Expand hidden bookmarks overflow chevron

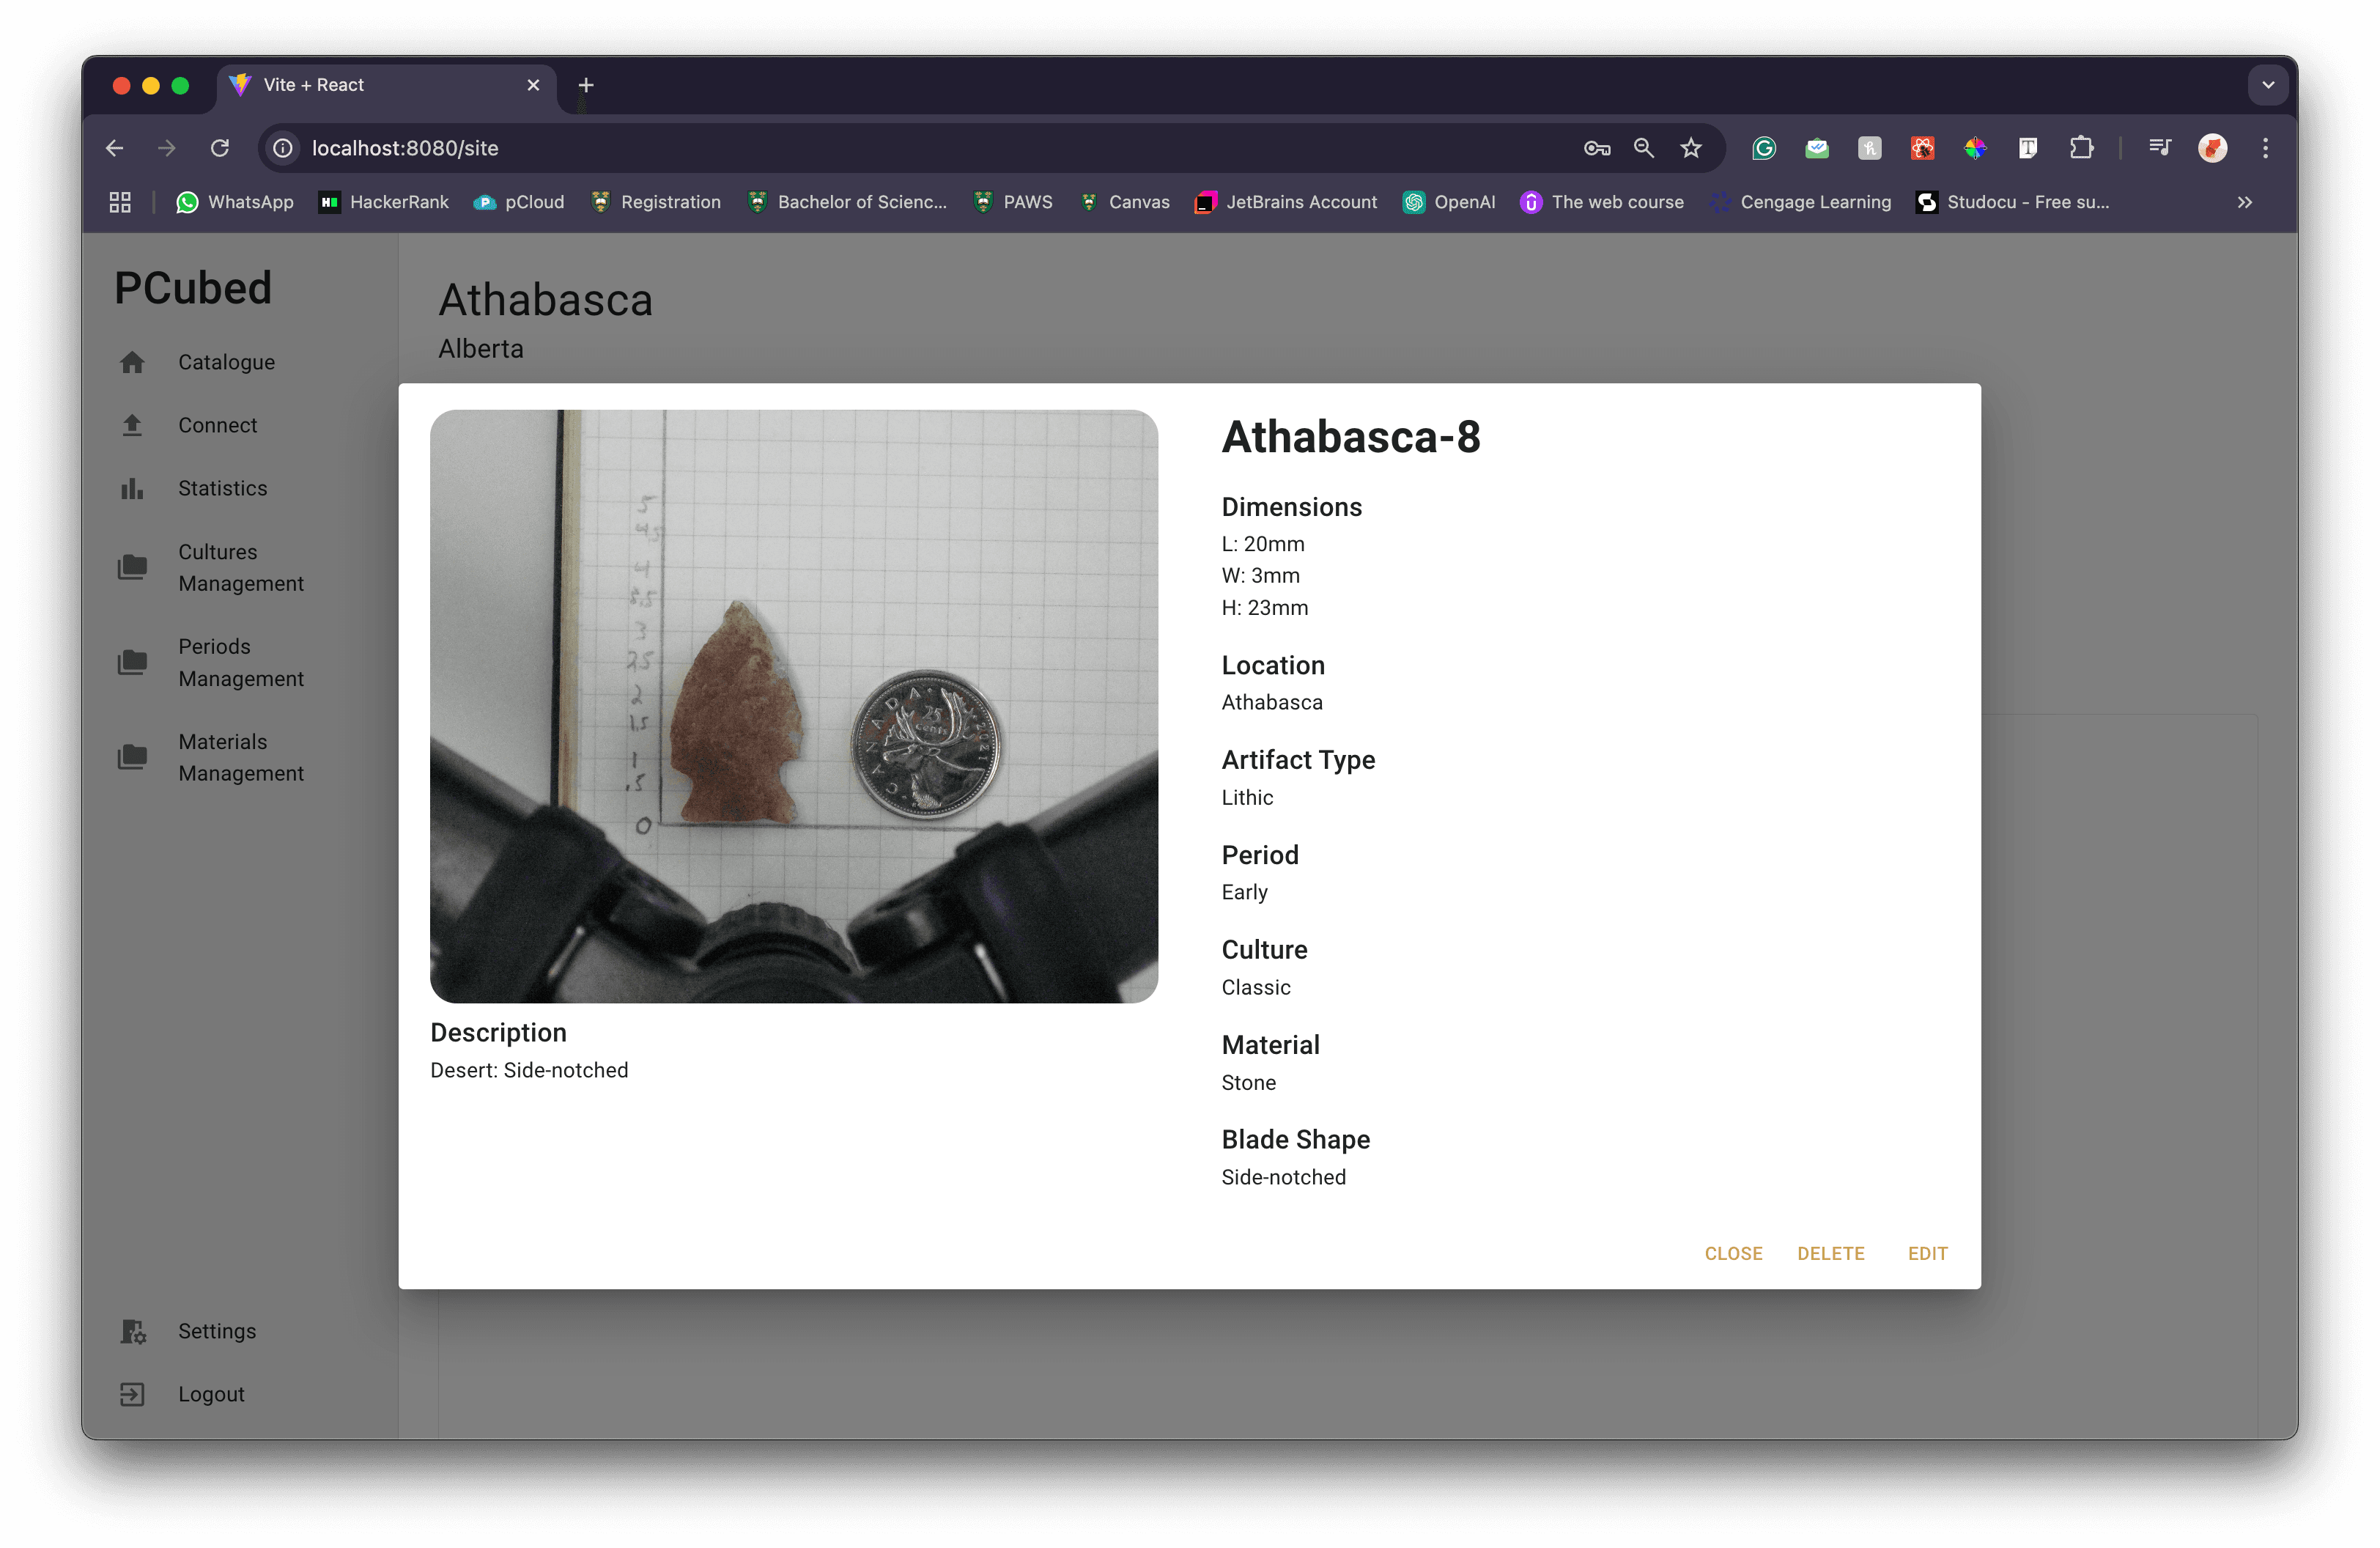click(x=2245, y=202)
